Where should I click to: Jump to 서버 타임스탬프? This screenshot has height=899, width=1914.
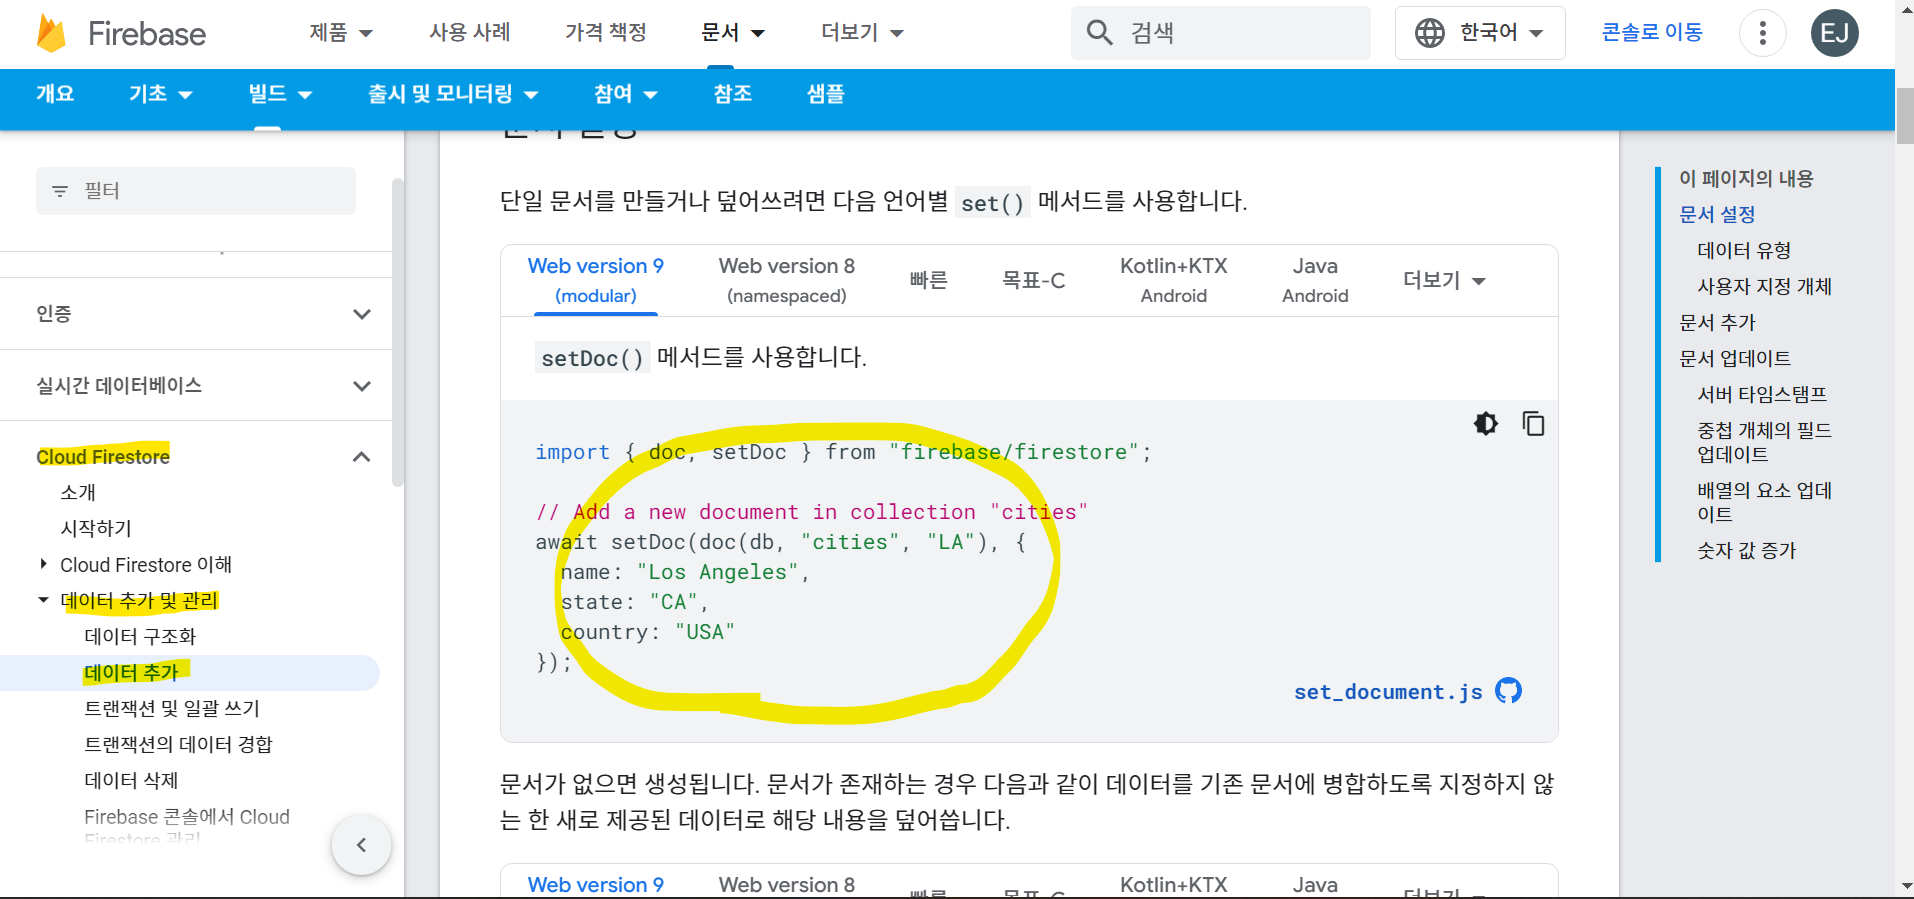[x=1762, y=395]
